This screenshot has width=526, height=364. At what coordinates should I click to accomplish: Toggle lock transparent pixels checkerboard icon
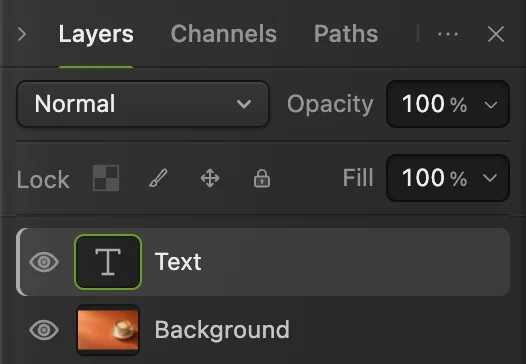click(x=106, y=178)
